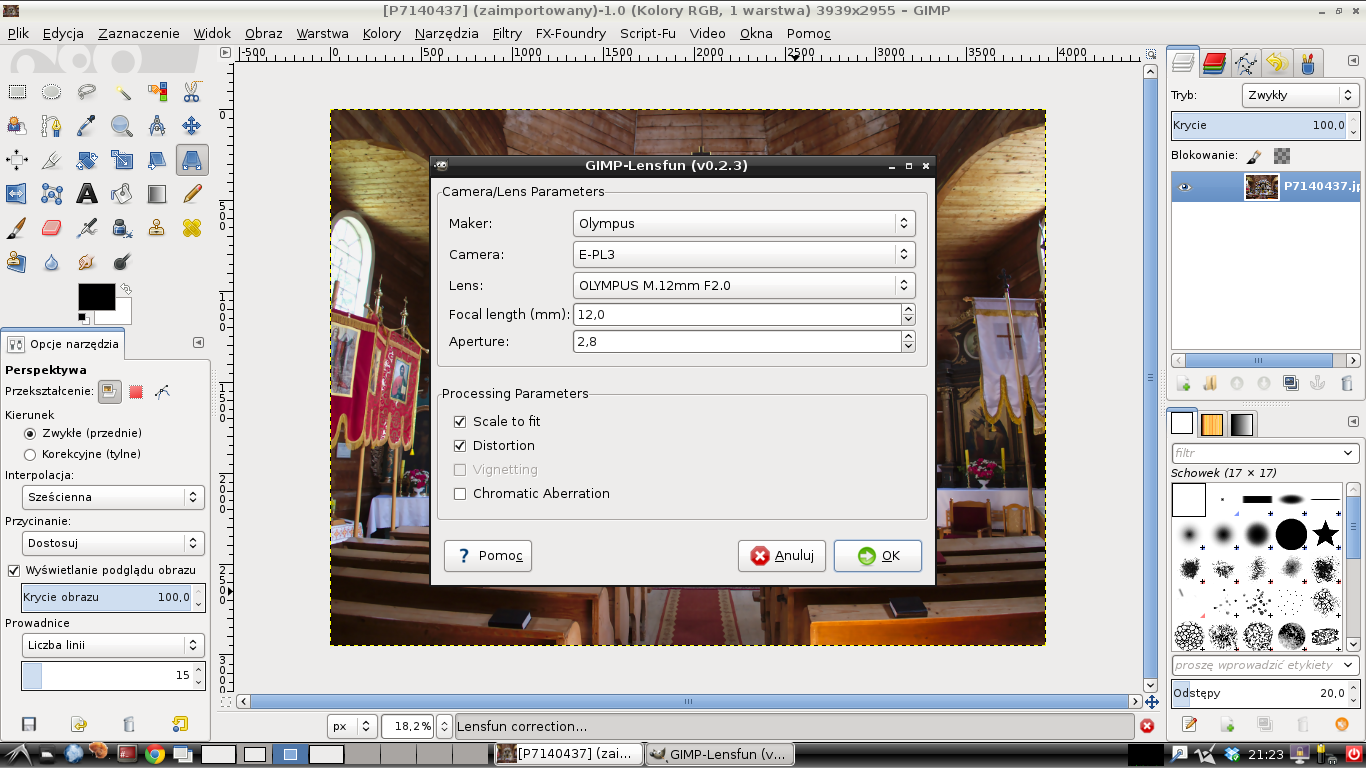Select the Eraser tool
This screenshot has height=768, width=1366.
pyautogui.click(x=52, y=228)
